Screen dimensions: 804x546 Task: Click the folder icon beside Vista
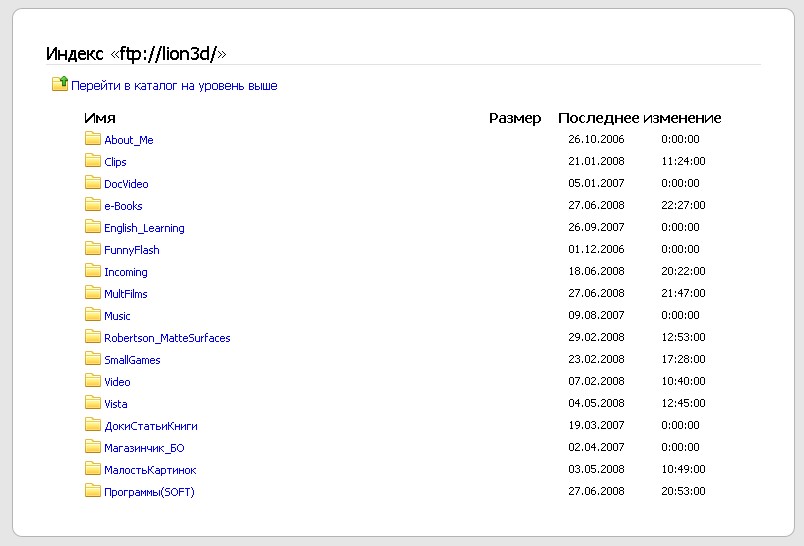[x=93, y=404]
